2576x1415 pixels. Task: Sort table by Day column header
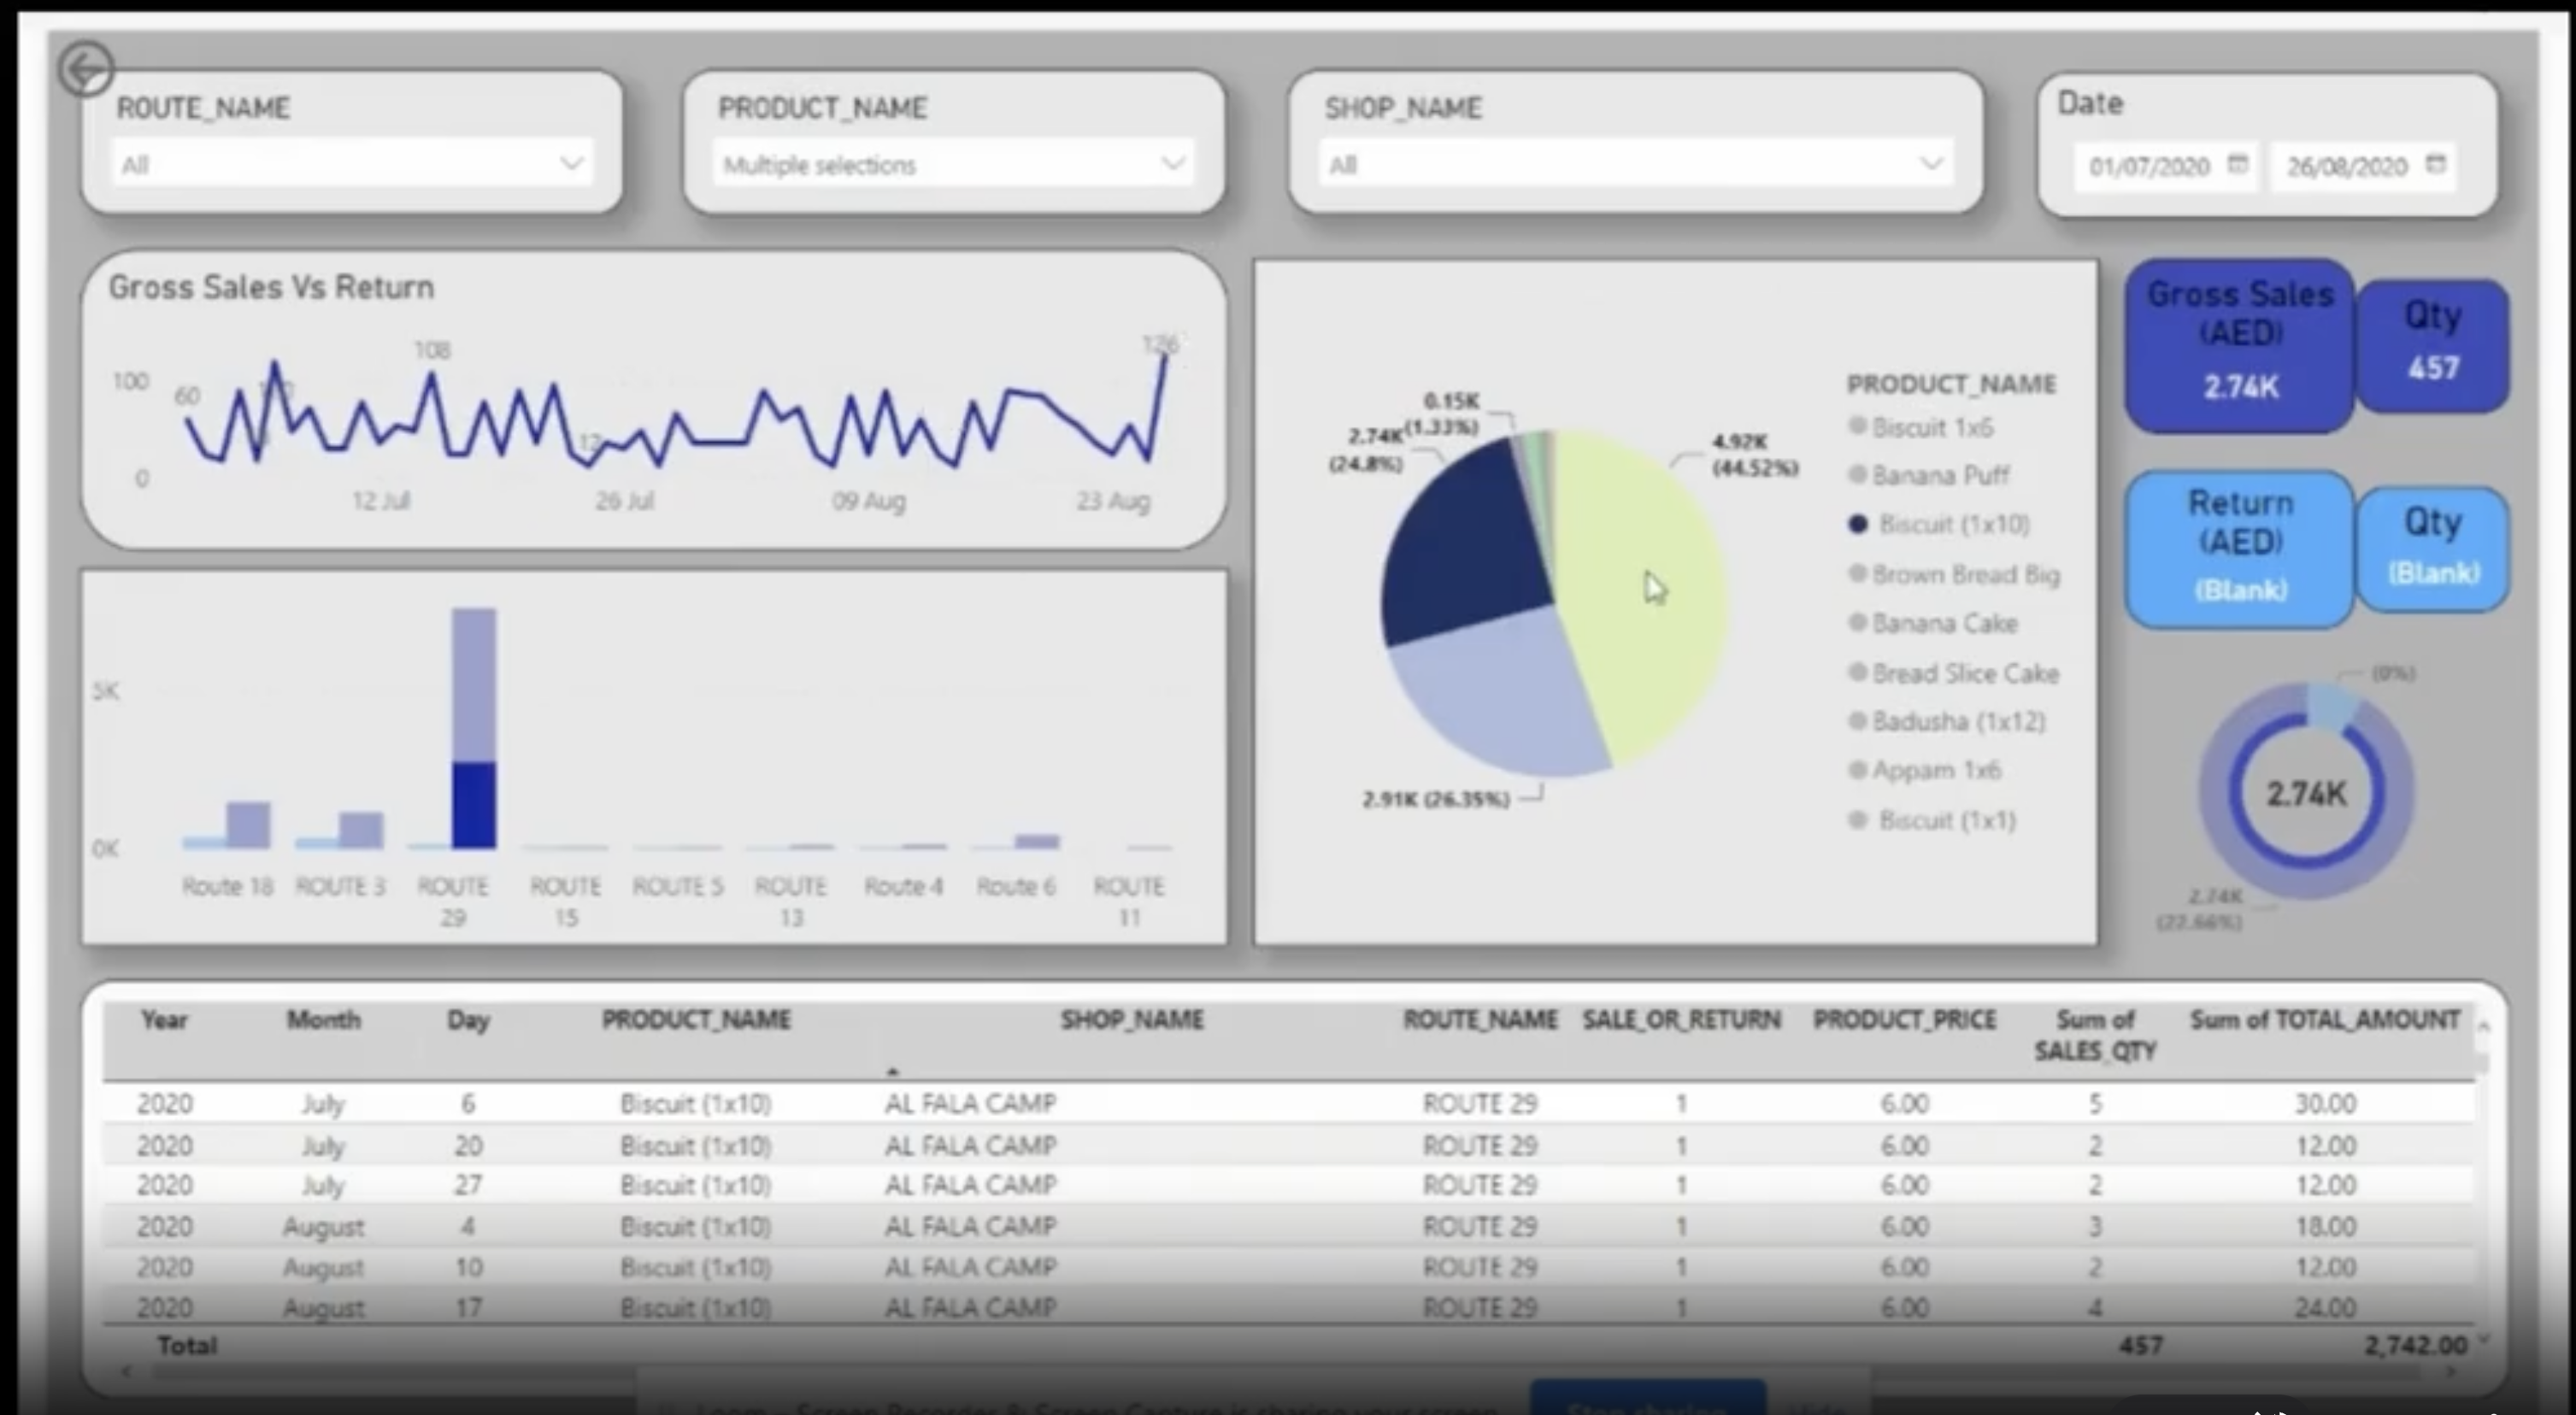coord(468,1020)
